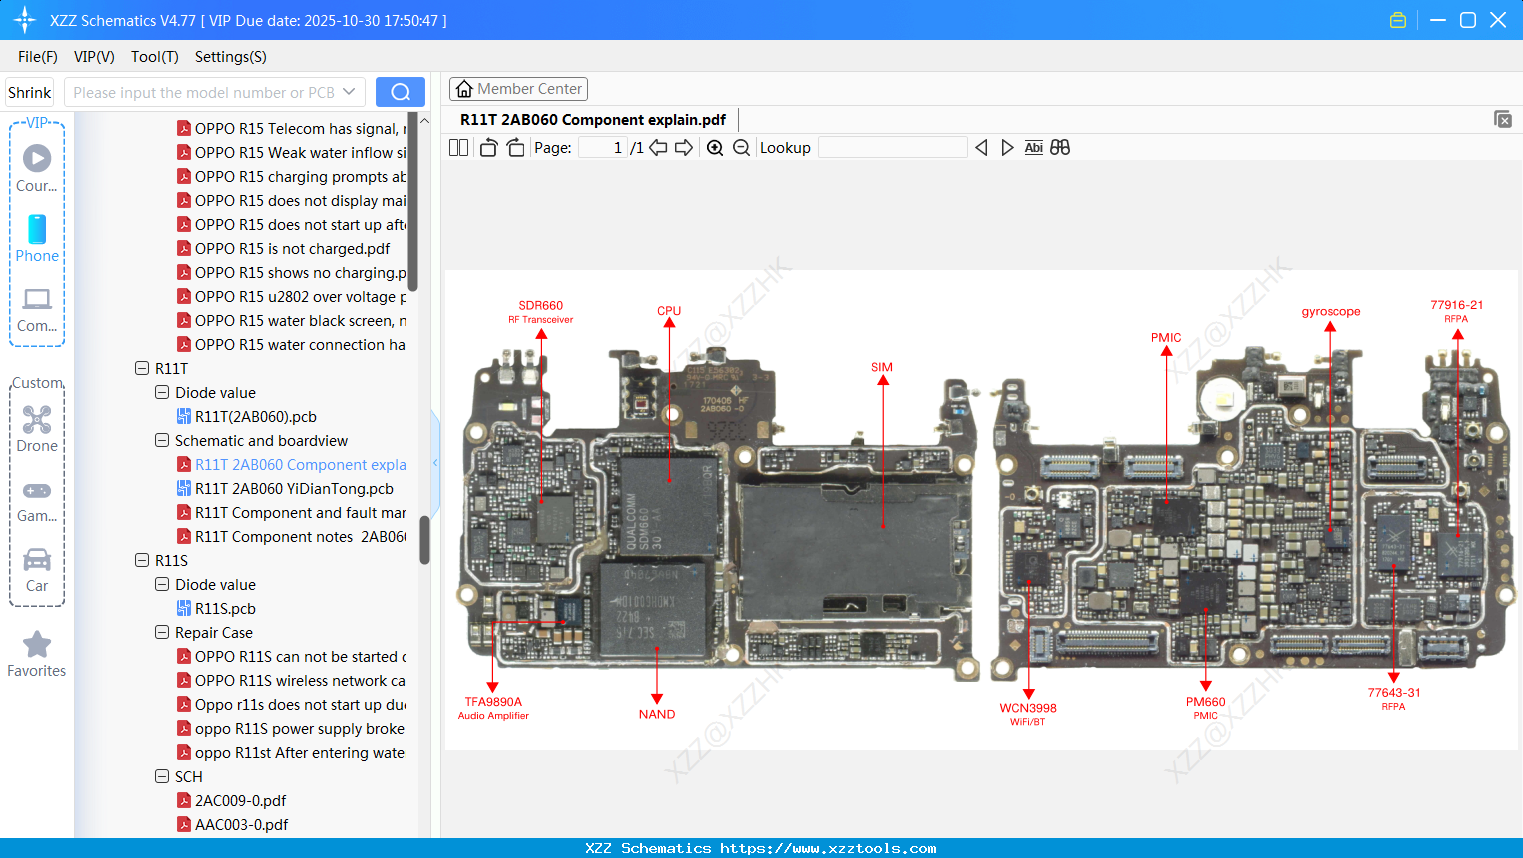Enable two-page view layout

click(x=457, y=147)
